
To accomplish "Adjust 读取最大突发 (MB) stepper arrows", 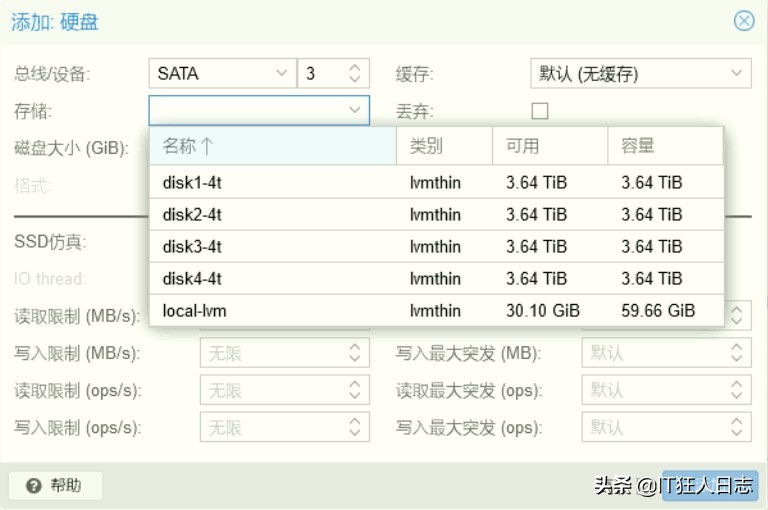I will click(737, 316).
